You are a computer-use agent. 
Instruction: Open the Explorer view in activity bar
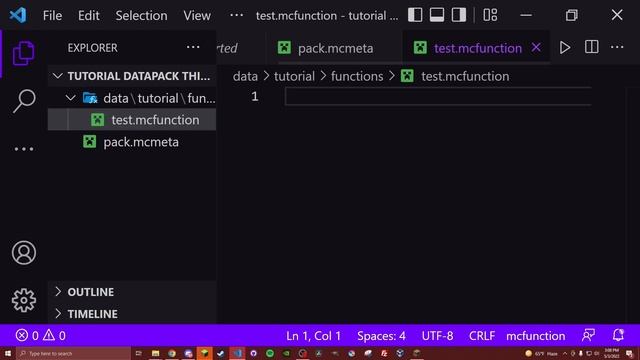coord(23,53)
